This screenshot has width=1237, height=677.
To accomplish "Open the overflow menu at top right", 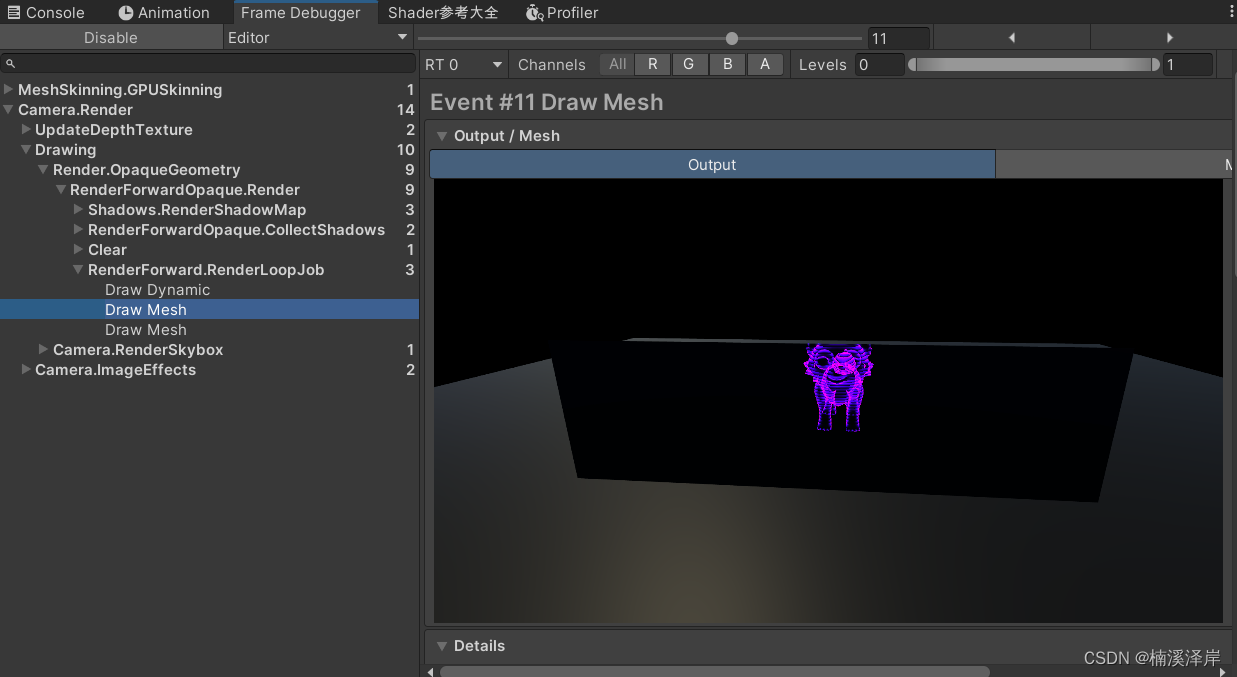I will [1230, 9].
